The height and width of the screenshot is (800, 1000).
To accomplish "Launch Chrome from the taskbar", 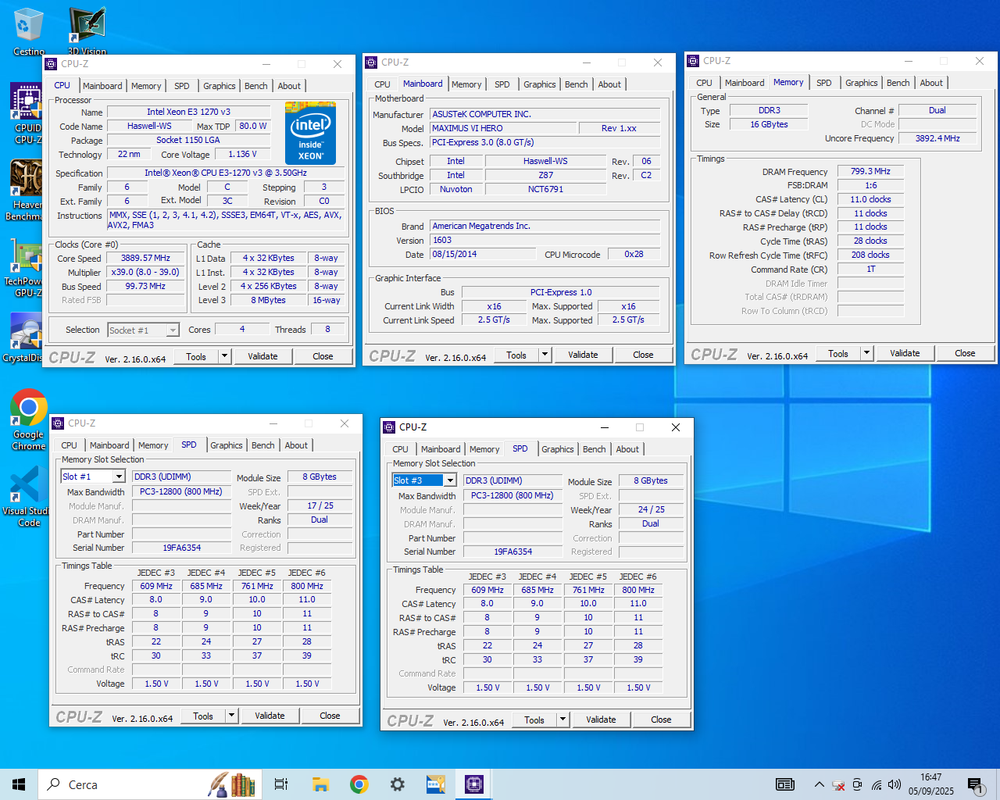I will pyautogui.click(x=359, y=785).
